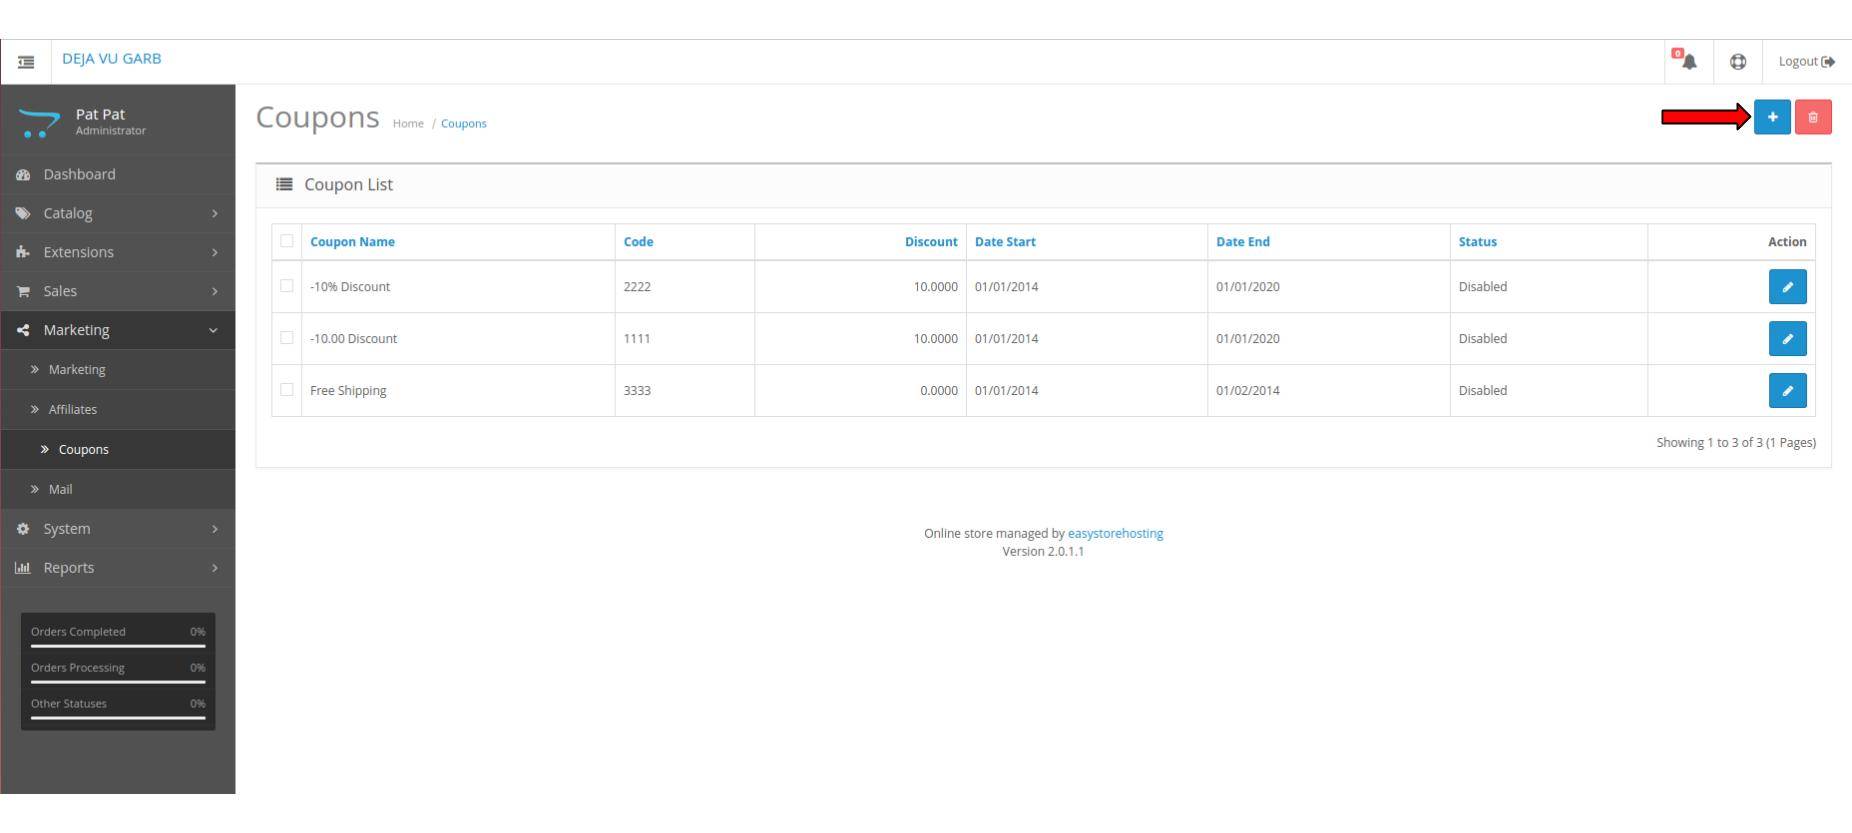1852x833 pixels.
Task: Sort by Discount column header
Action: click(931, 242)
